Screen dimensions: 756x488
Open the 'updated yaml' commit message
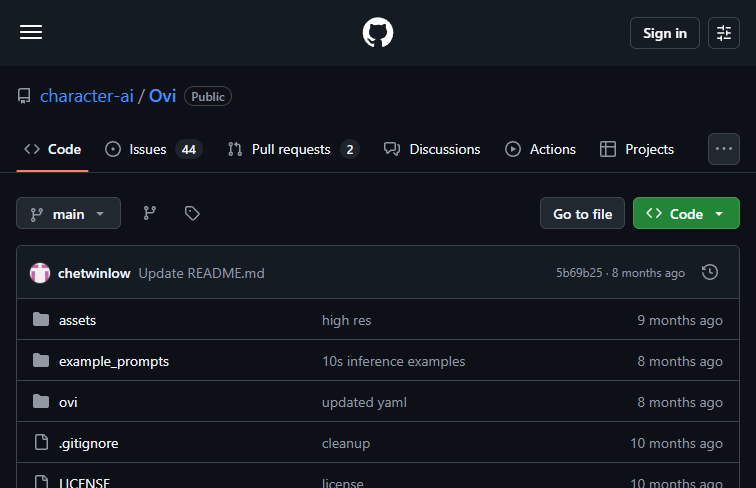point(364,402)
